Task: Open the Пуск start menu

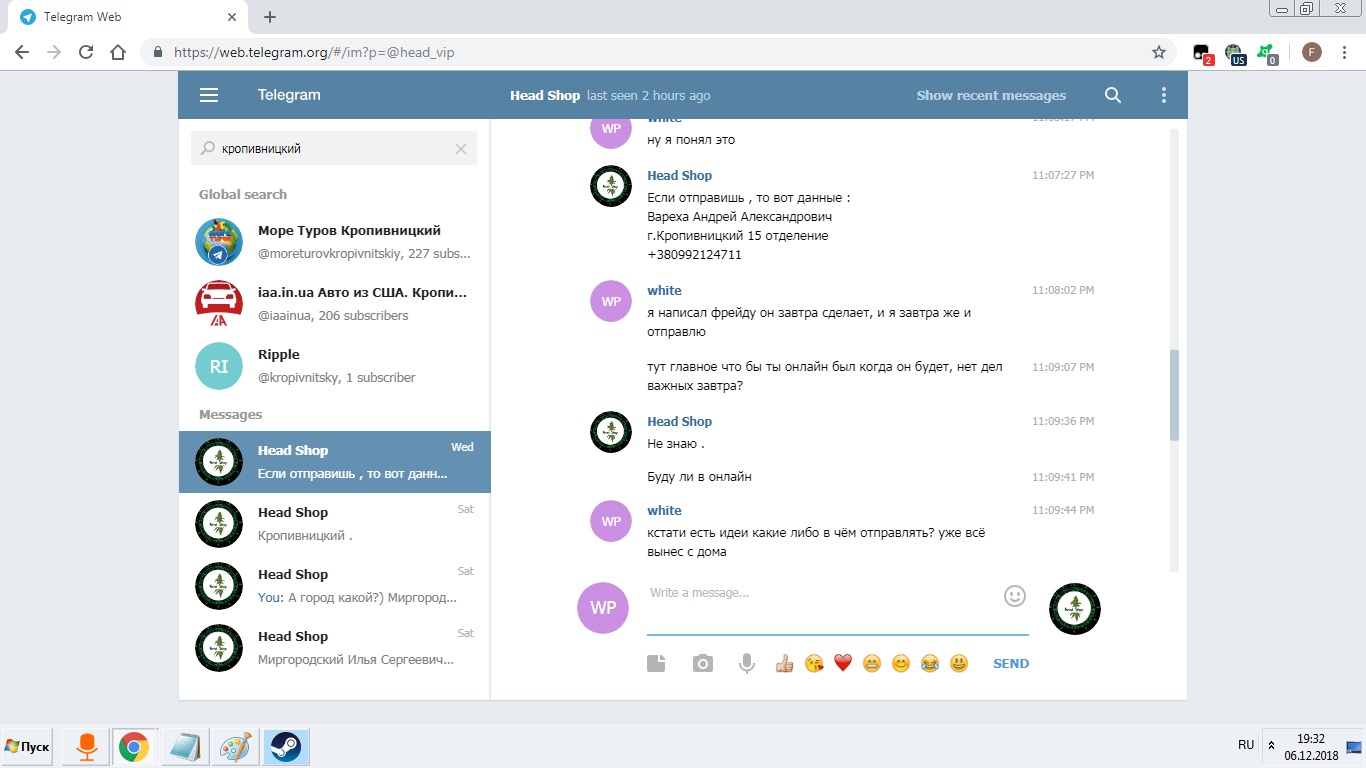Action: [x=27, y=746]
